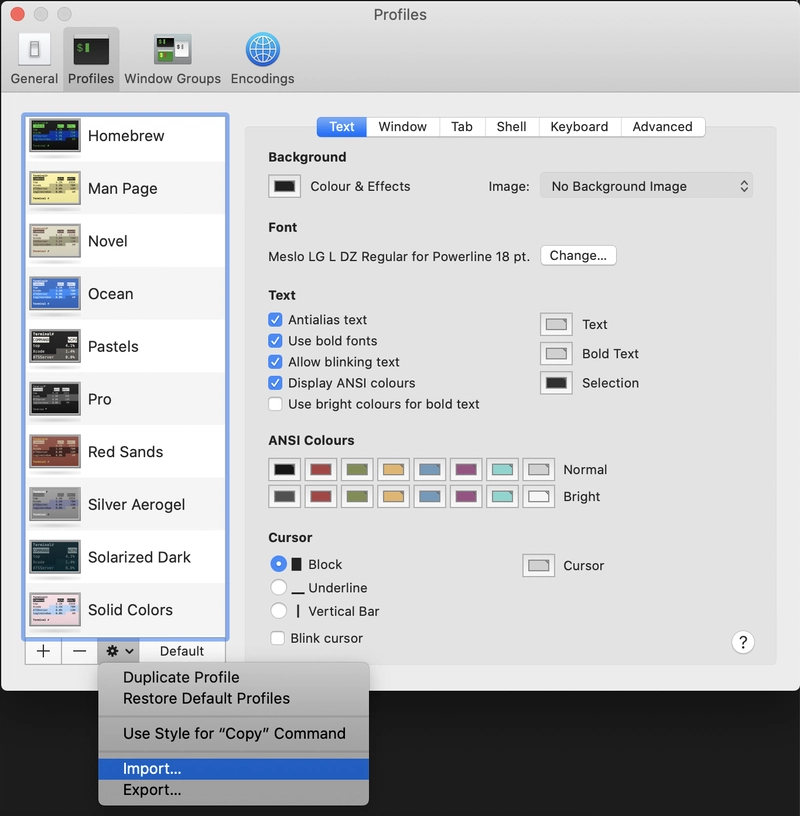
Task: Open the Colour & Effects background swatch
Action: pyautogui.click(x=285, y=186)
